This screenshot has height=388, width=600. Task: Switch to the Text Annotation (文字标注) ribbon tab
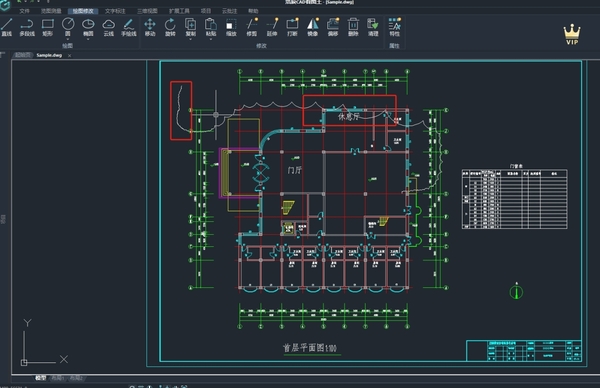click(115, 11)
